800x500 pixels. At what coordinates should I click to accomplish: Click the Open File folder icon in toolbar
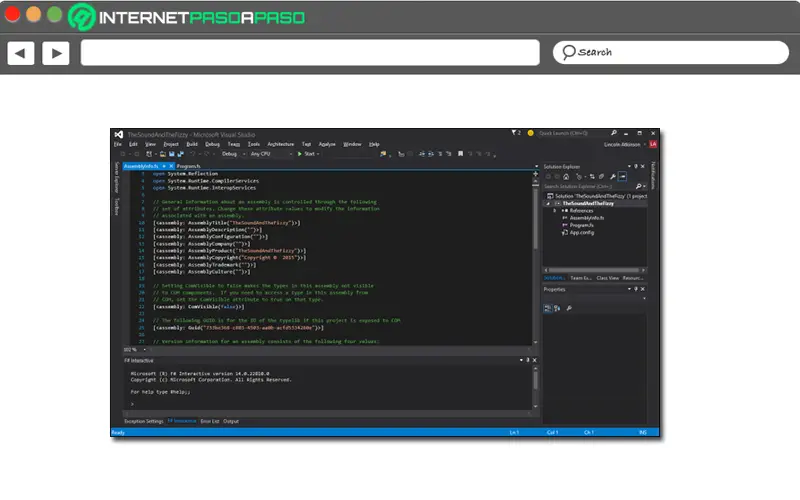(x=163, y=154)
